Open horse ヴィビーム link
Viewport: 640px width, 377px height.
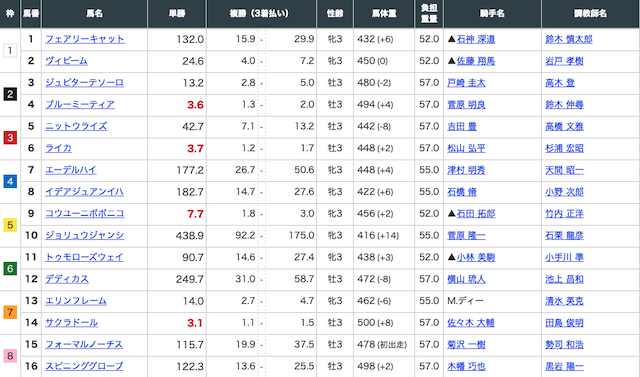coord(66,61)
